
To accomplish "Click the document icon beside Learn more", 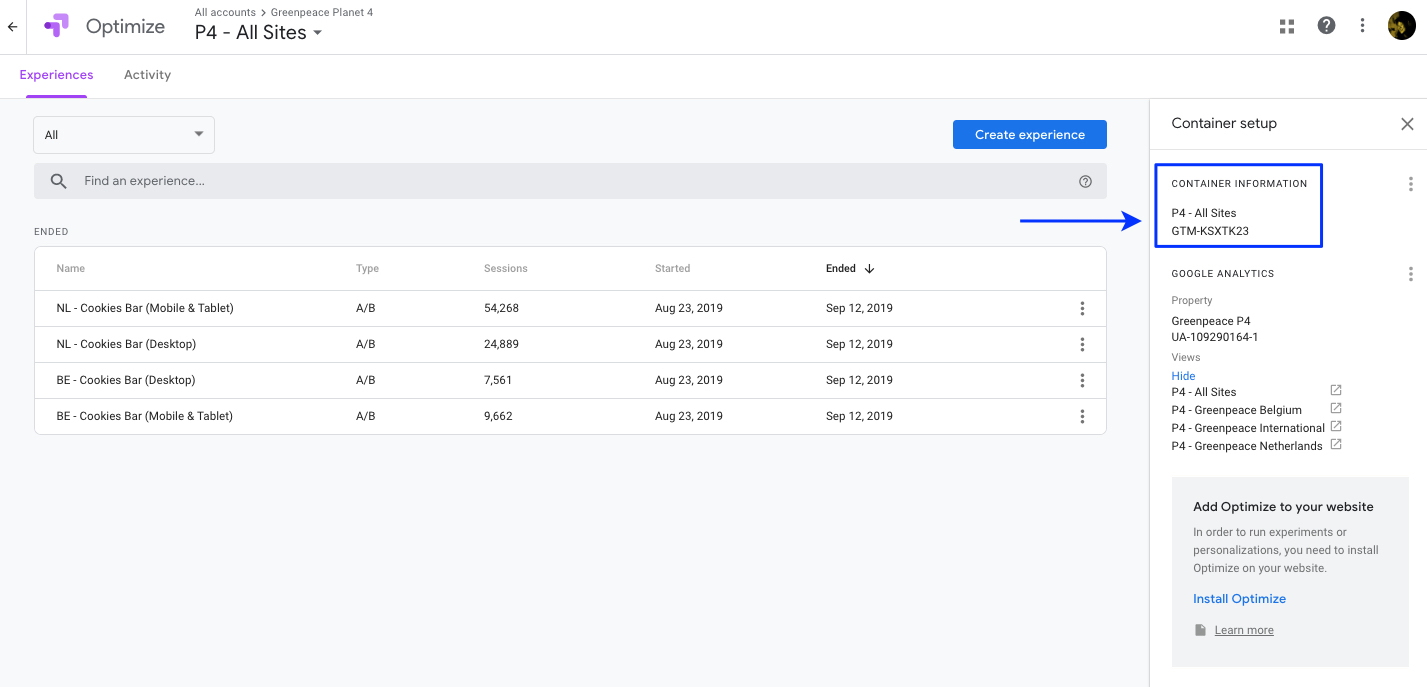I will pyautogui.click(x=1200, y=630).
